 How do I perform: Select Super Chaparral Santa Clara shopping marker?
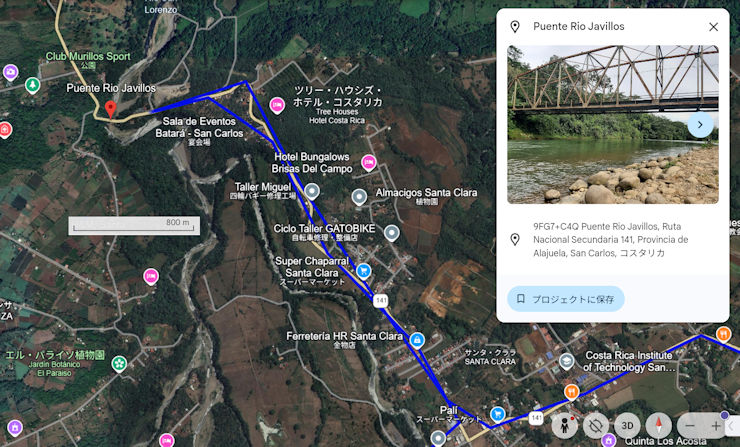(x=363, y=271)
